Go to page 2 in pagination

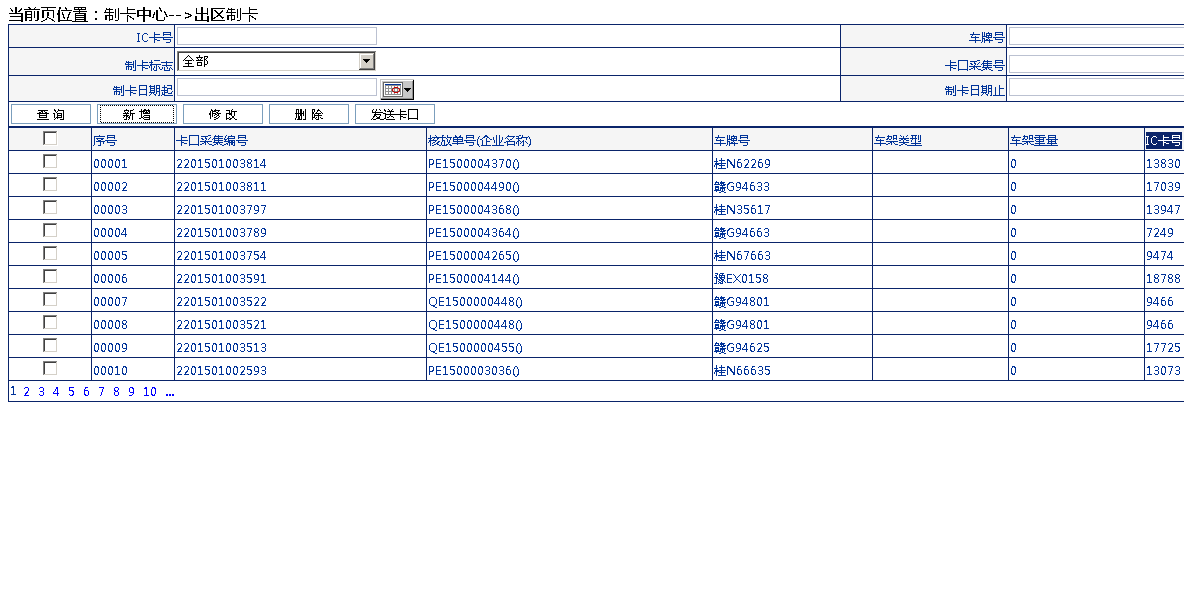click(x=26, y=392)
